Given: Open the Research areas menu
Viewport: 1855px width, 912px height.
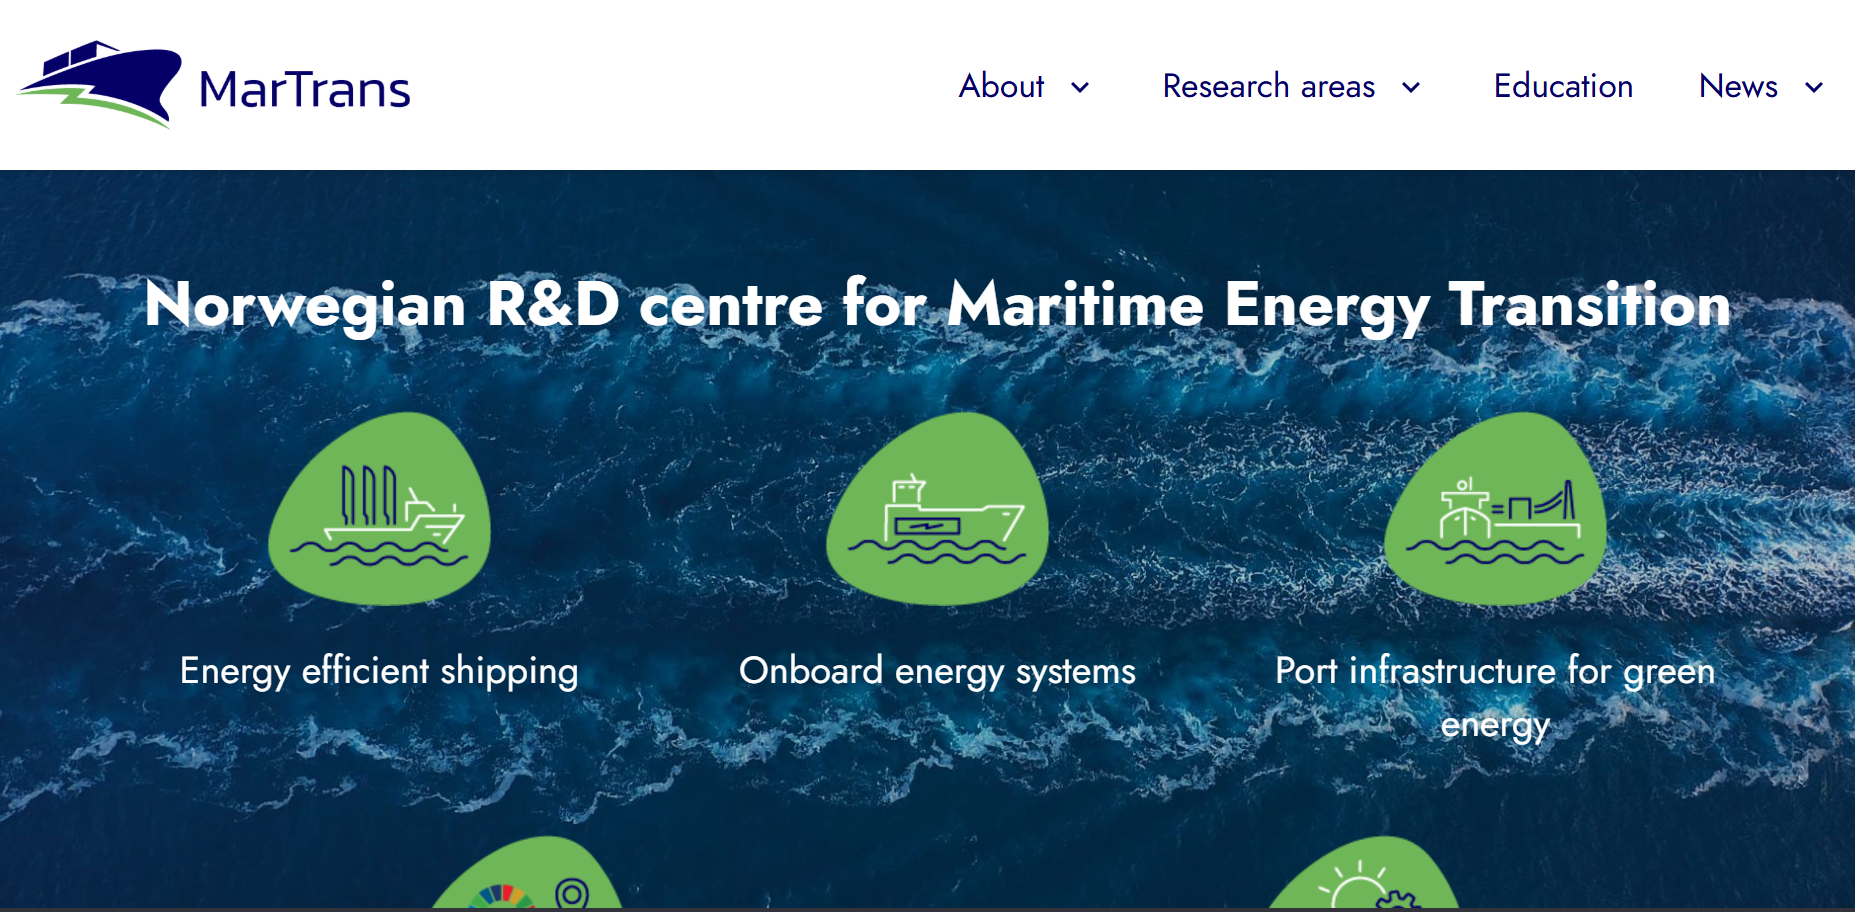Looking at the screenshot, I should [x=1268, y=87].
